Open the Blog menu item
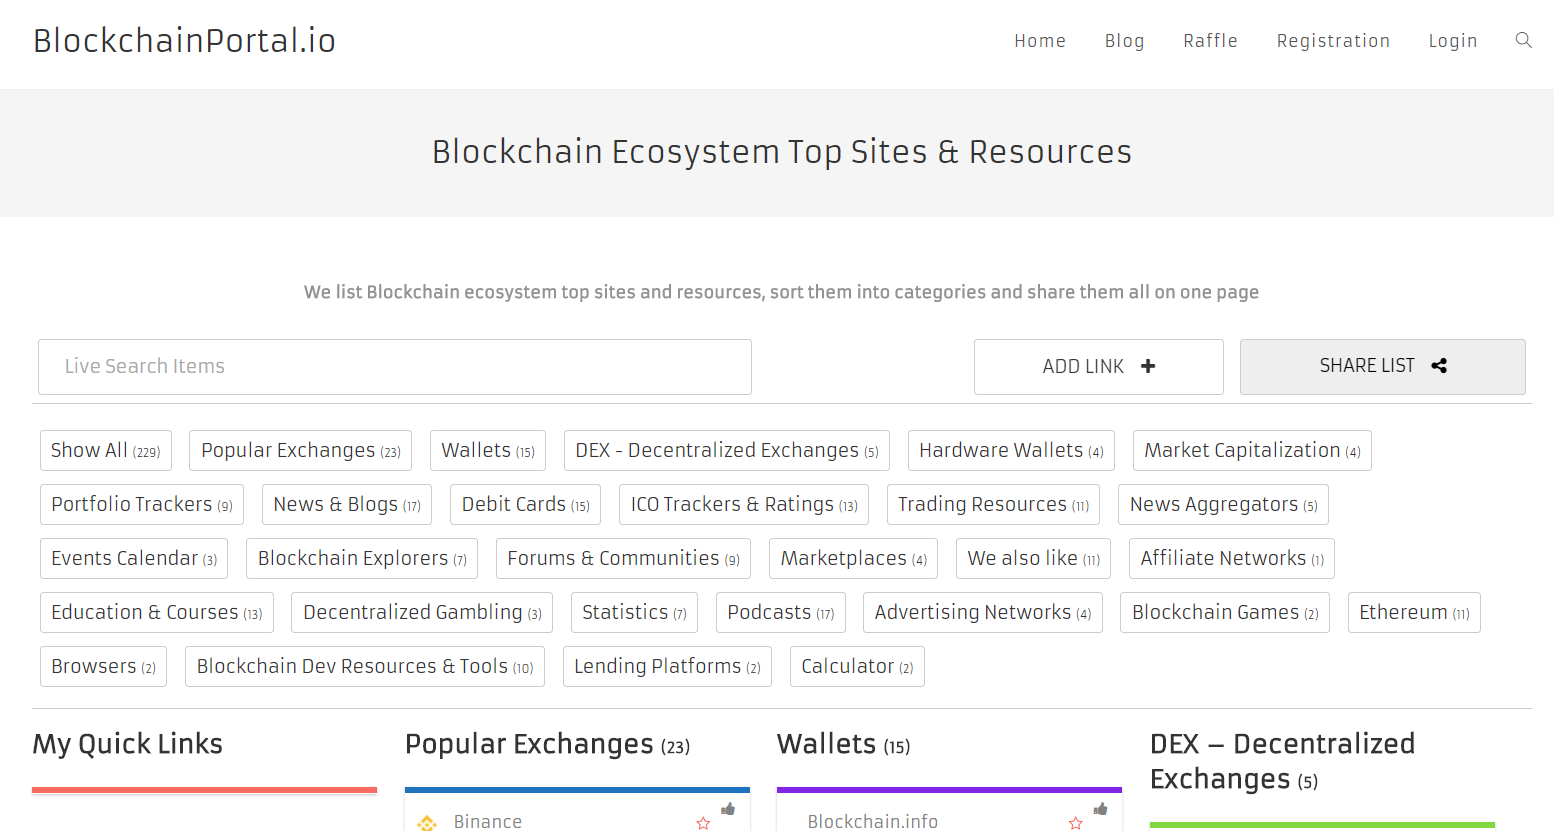 pos(1124,41)
